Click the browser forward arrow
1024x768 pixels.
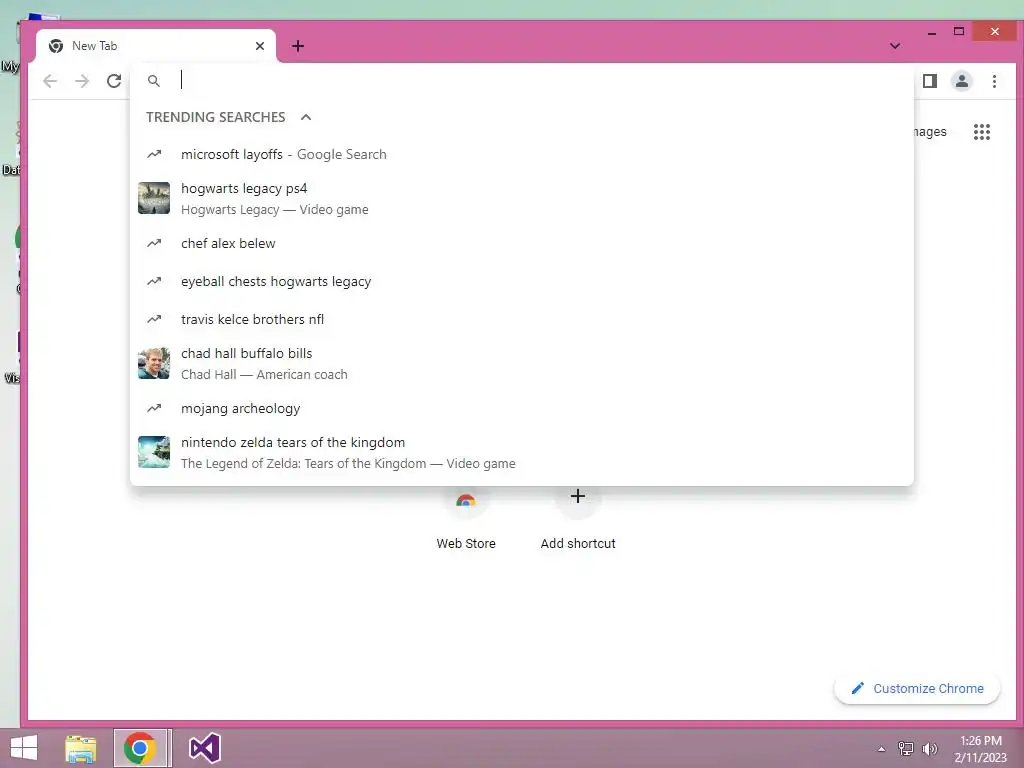82,81
